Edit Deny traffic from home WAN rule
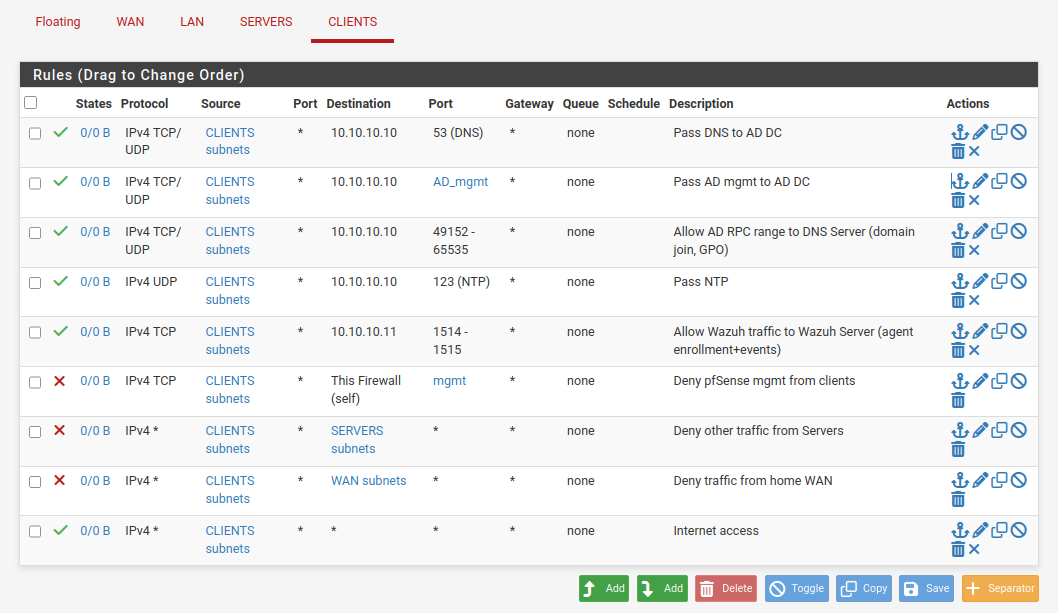 click(x=980, y=481)
